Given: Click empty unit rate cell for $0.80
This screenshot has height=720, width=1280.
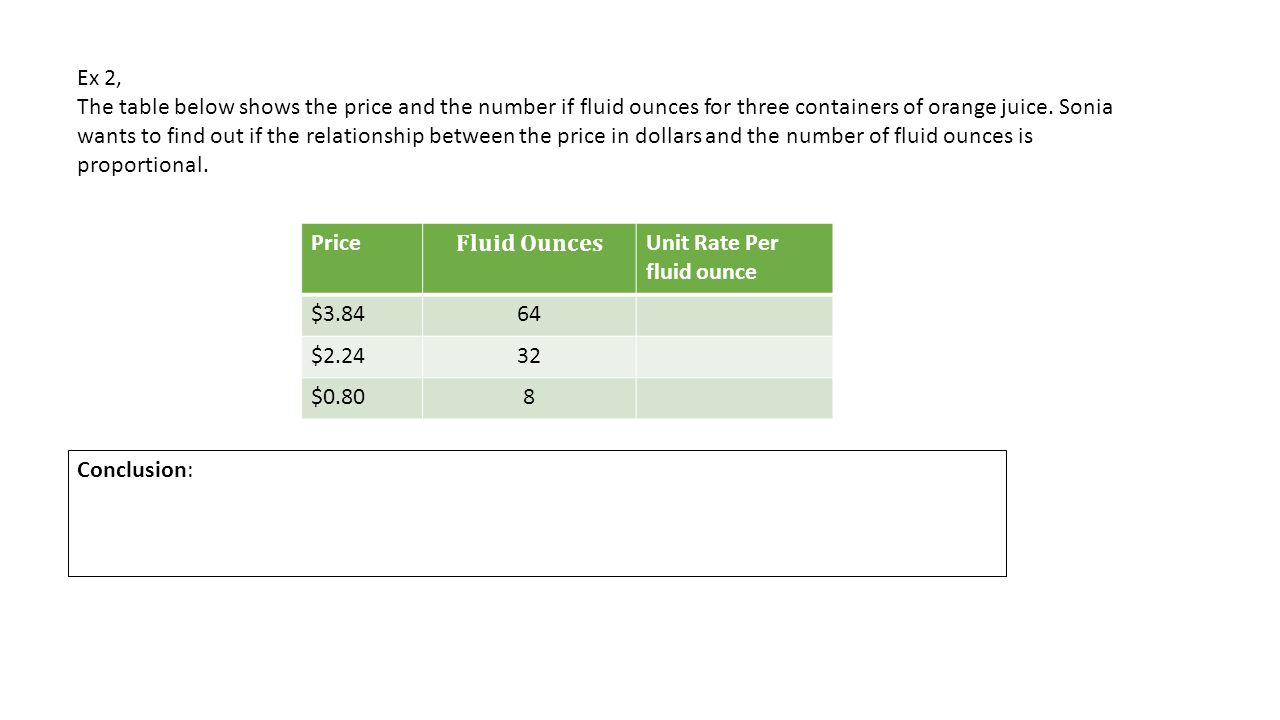Looking at the screenshot, I should point(734,397).
